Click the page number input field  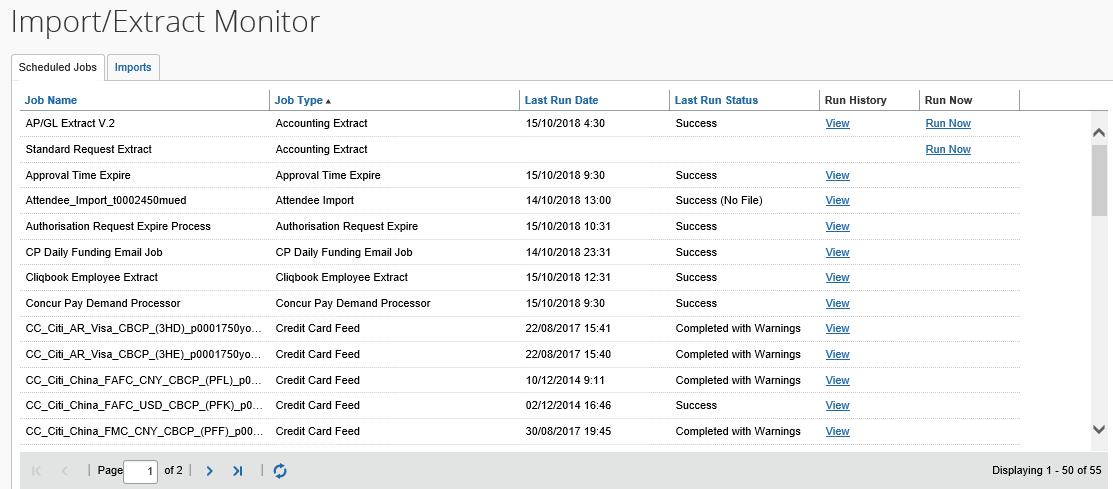[140, 470]
